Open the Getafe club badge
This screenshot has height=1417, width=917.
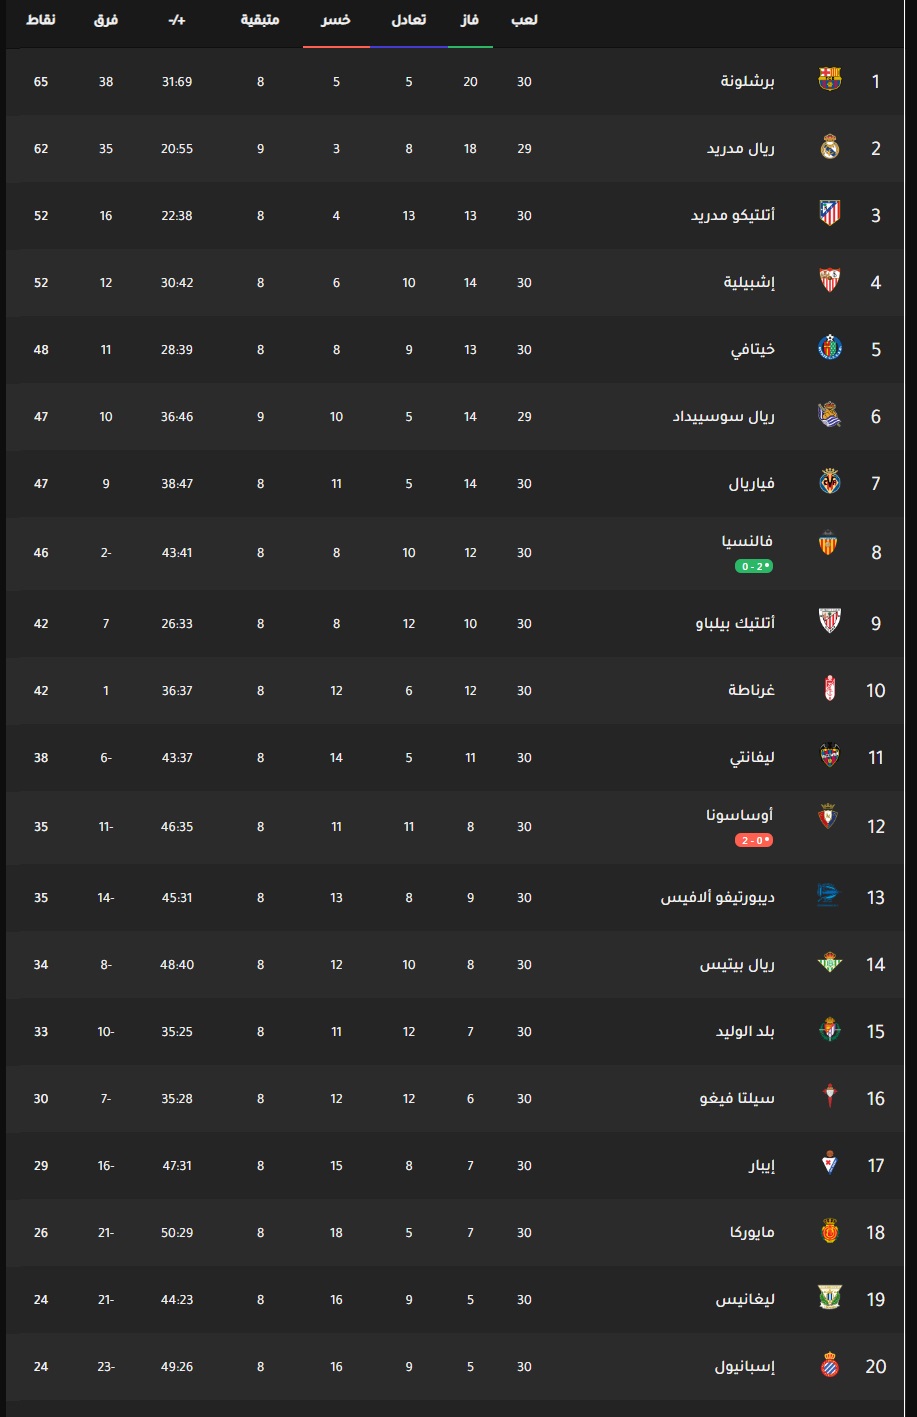pyautogui.click(x=829, y=348)
